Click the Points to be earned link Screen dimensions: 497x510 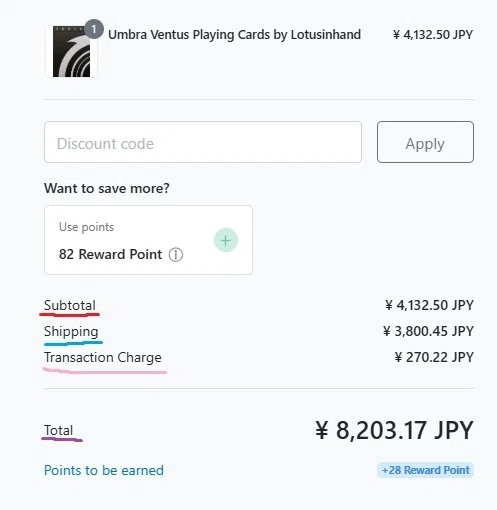[104, 470]
